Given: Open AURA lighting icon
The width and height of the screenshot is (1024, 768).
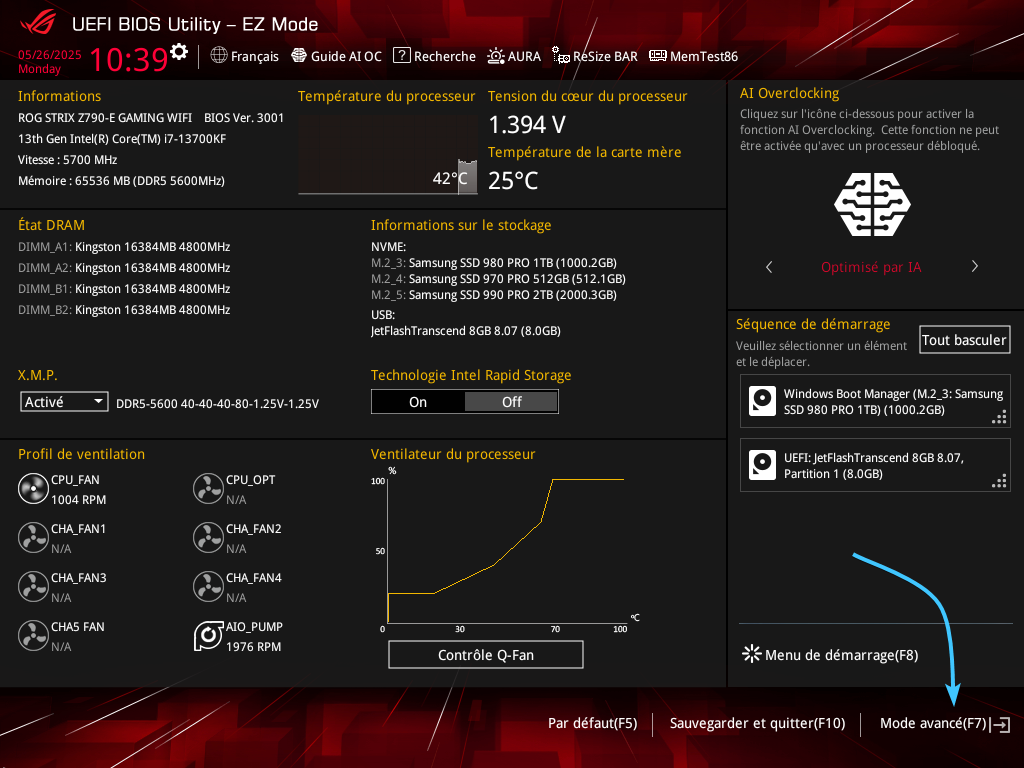Looking at the screenshot, I should click(496, 56).
